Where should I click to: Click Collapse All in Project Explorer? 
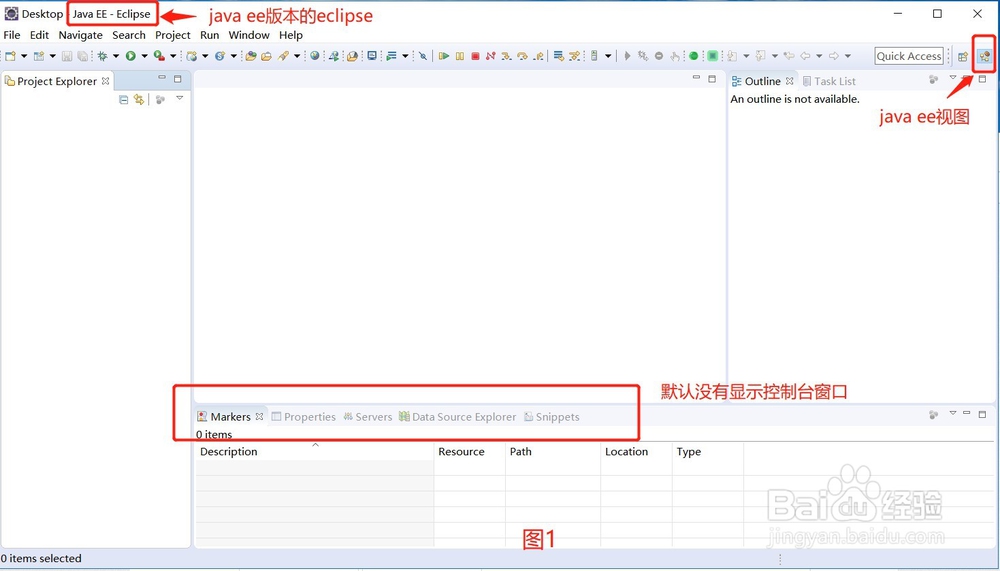pos(124,100)
